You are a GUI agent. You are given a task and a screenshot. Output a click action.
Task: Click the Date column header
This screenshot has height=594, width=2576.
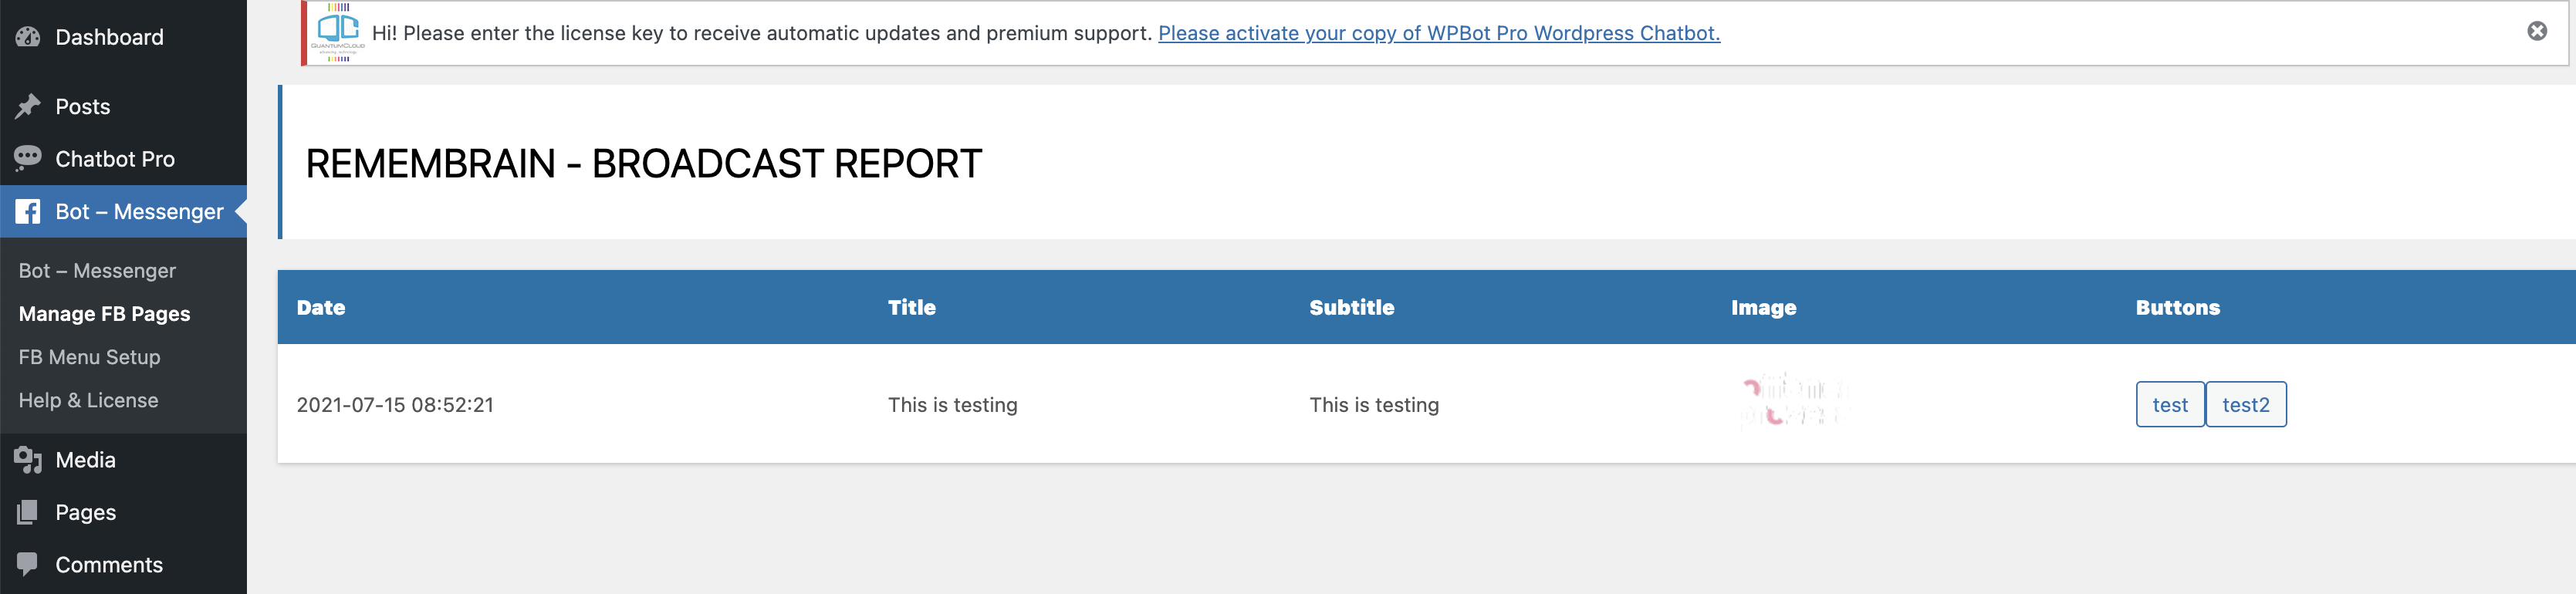point(321,307)
